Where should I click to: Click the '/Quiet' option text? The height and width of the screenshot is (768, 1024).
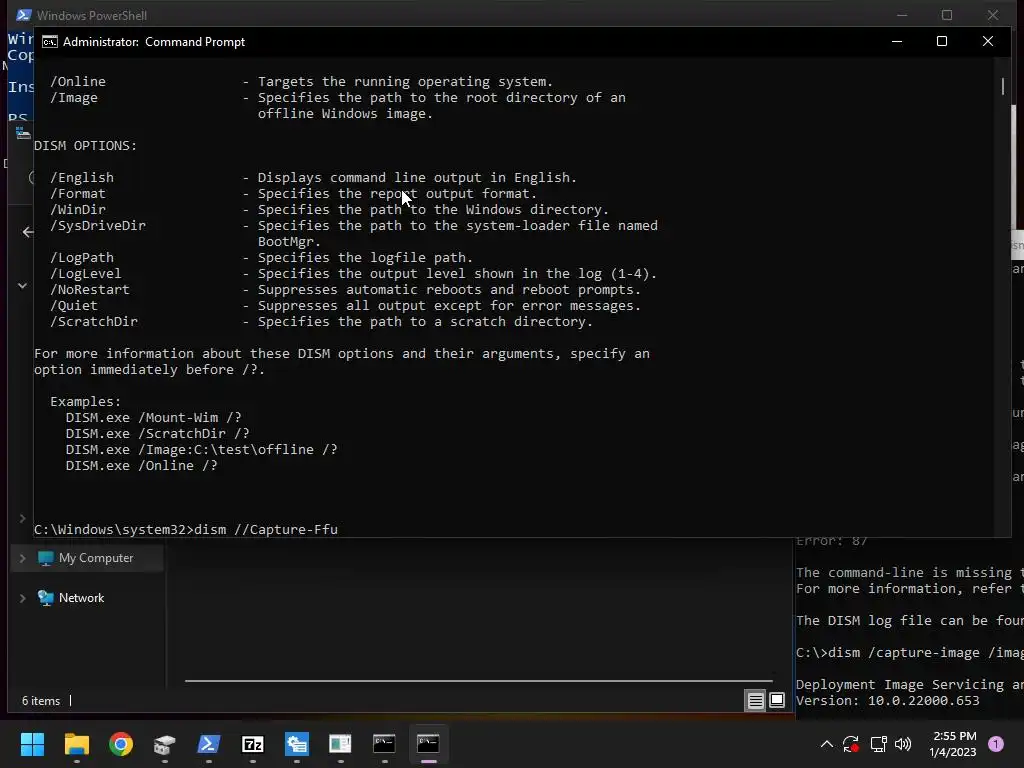74,306
